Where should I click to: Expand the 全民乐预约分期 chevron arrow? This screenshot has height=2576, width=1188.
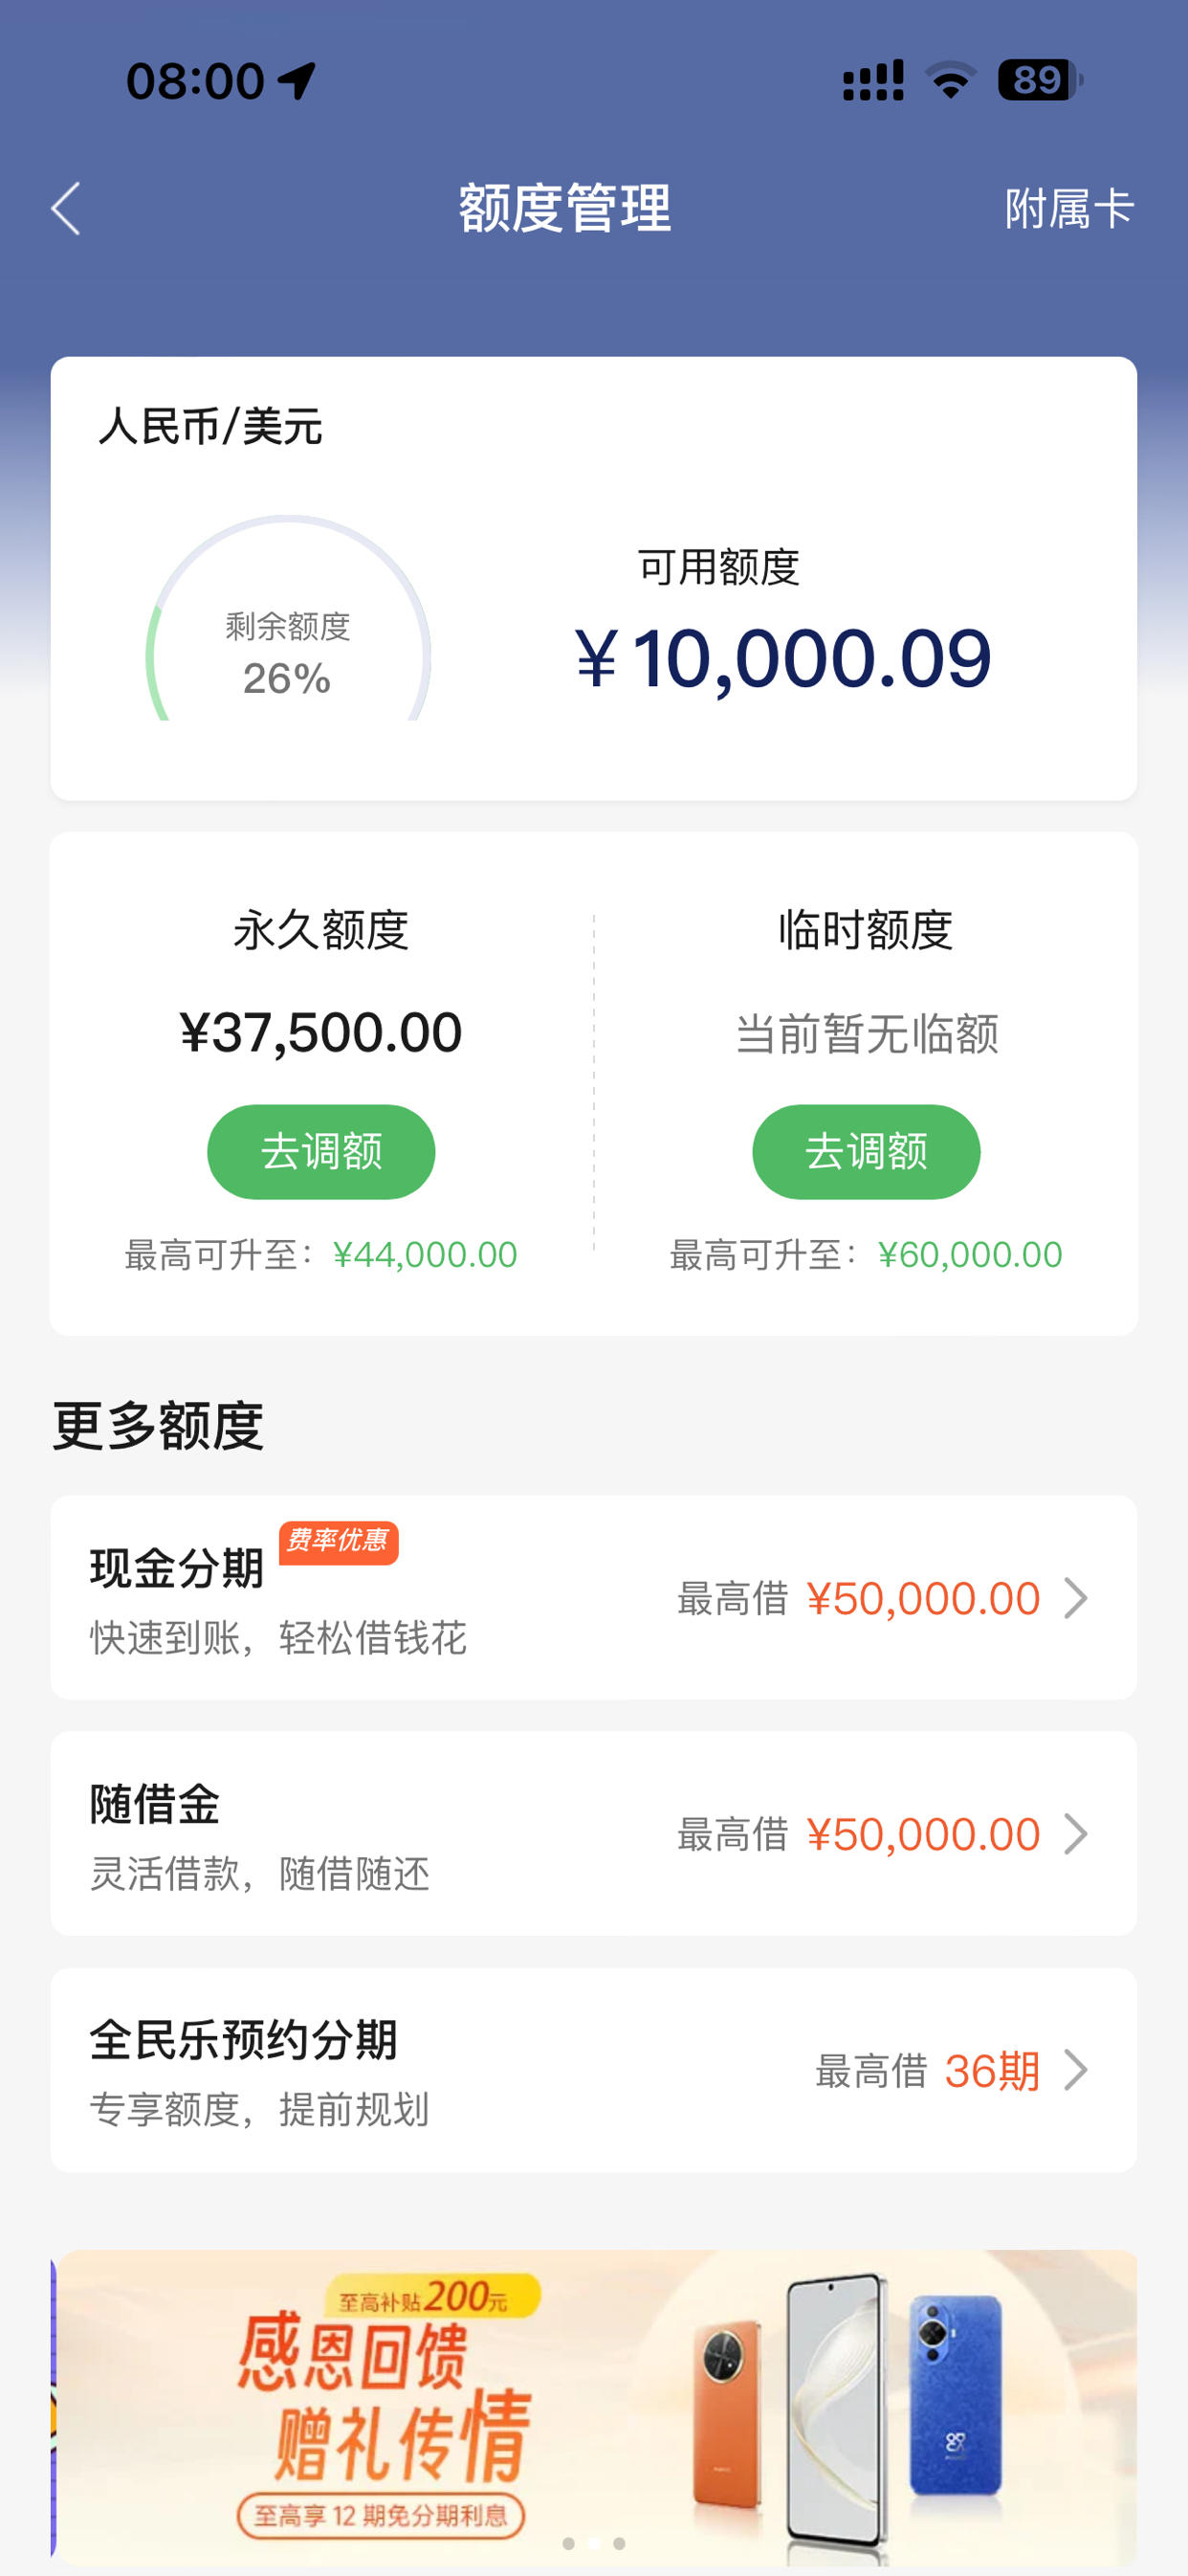click(1076, 2070)
